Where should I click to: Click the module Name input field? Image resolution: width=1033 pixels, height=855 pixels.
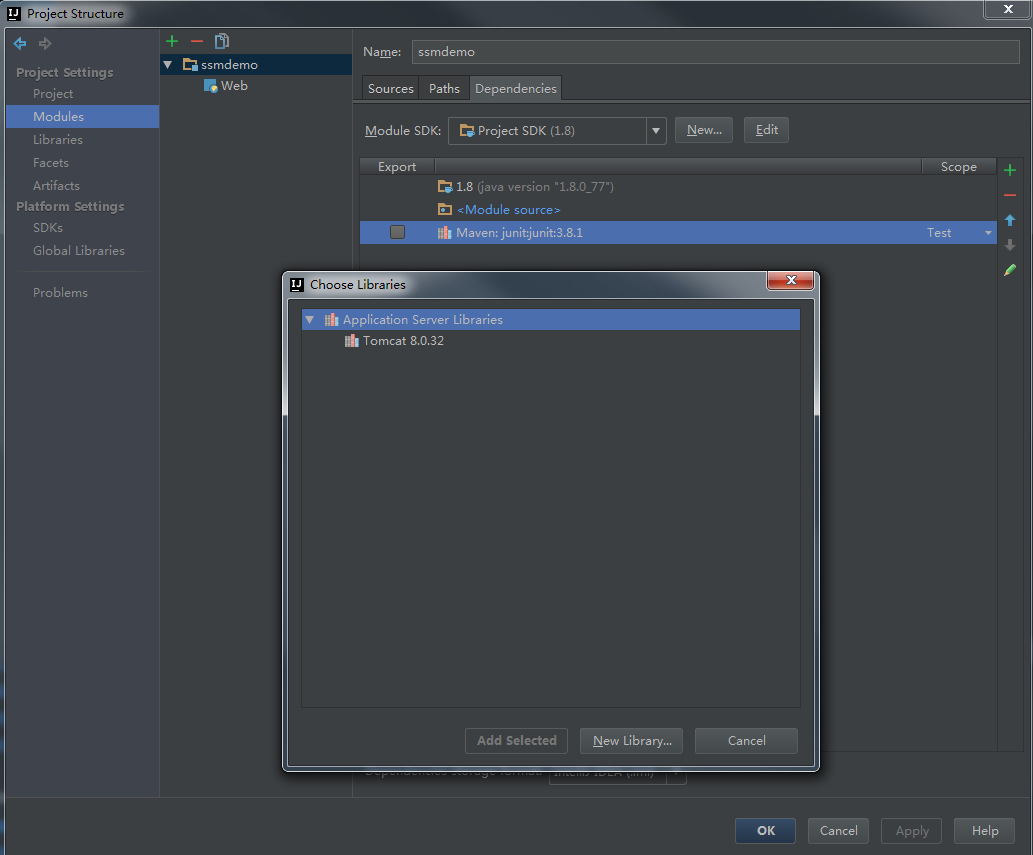pyautogui.click(x=715, y=52)
